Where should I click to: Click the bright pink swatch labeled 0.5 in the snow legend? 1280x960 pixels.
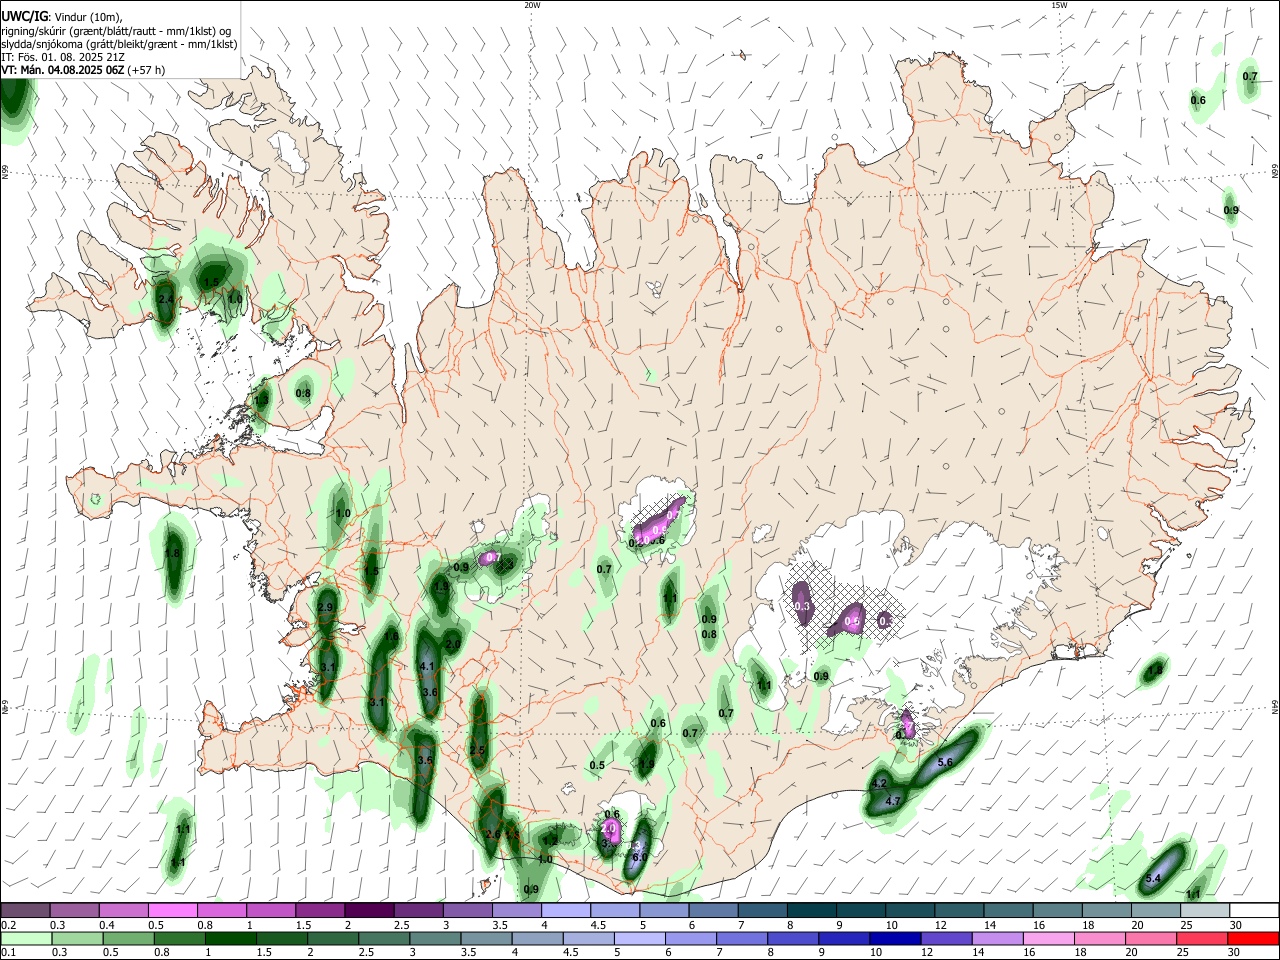pyautogui.click(x=172, y=910)
